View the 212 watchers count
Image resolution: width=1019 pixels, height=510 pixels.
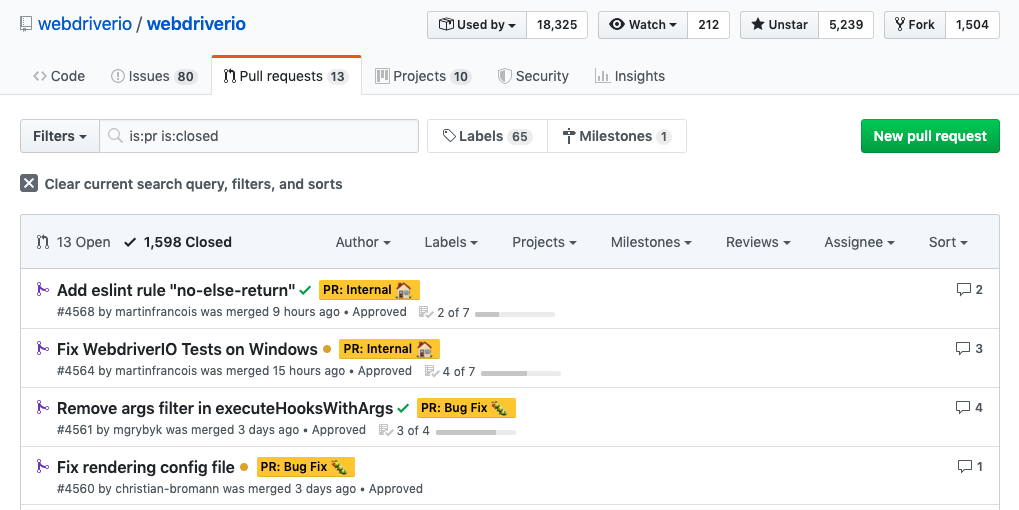click(708, 25)
